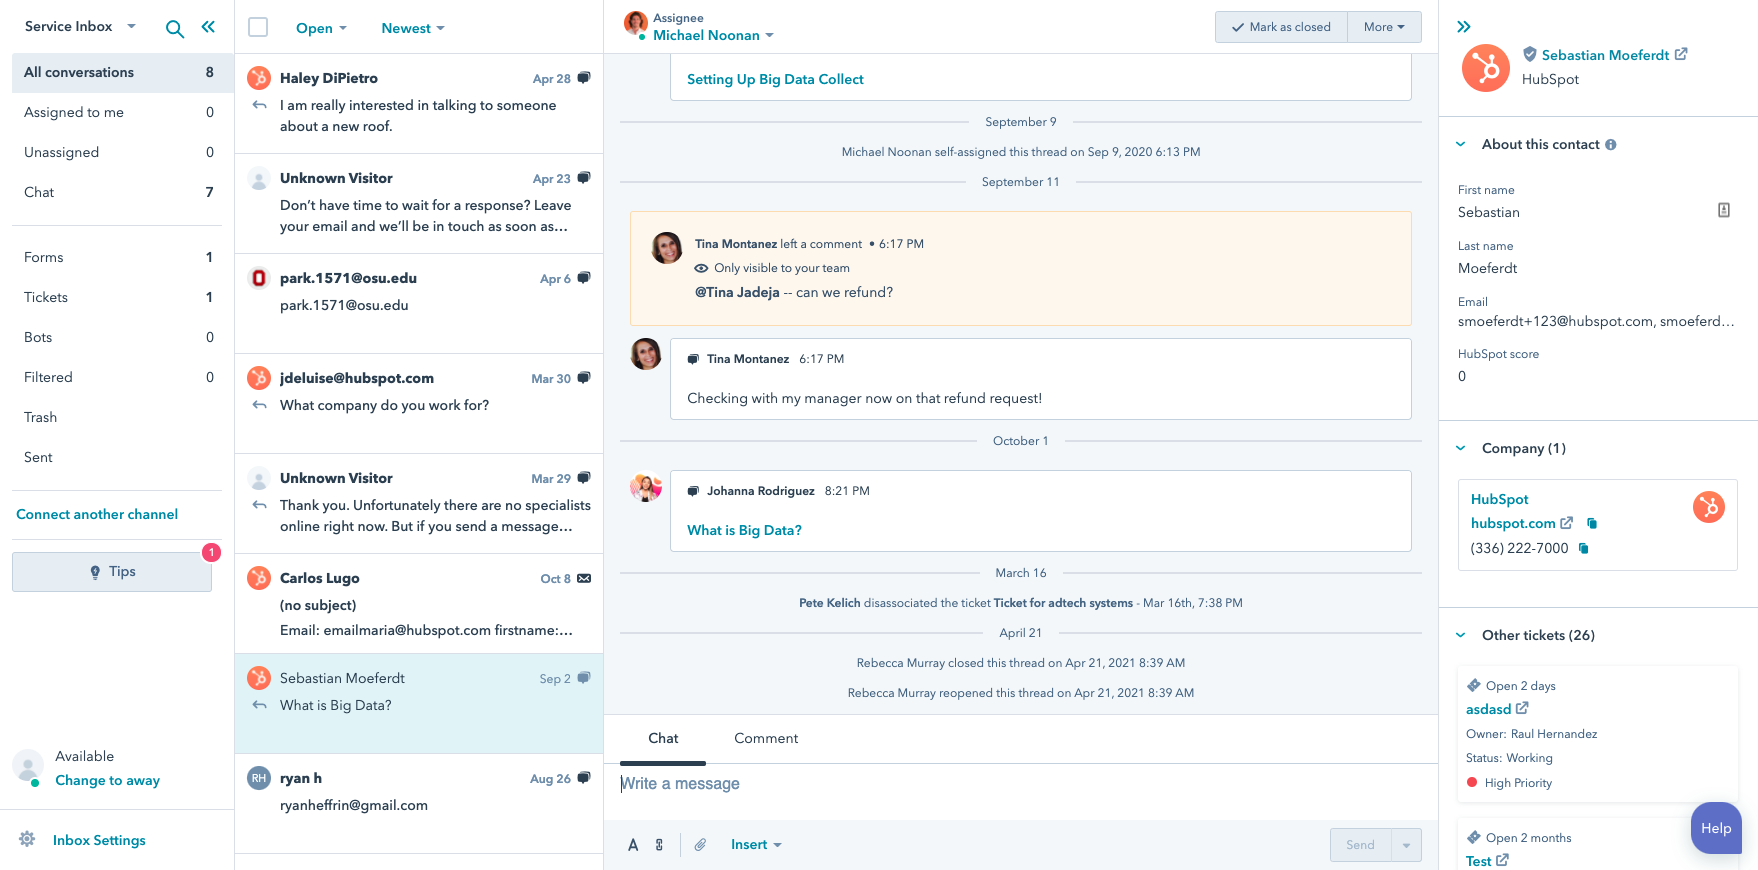Viewport: 1758px width, 870px height.
Task: Open text formatting with the A icon
Action: point(633,845)
